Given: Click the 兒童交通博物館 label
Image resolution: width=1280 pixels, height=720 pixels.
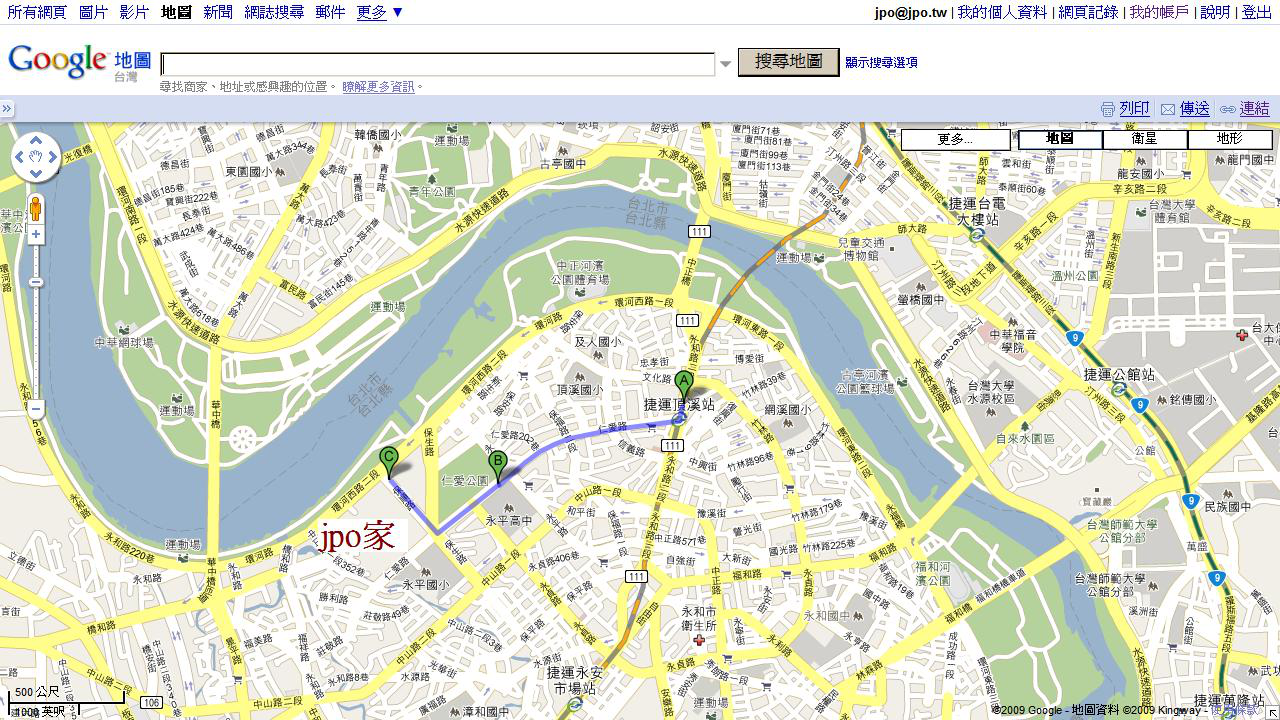Looking at the screenshot, I should pos(861,249).
